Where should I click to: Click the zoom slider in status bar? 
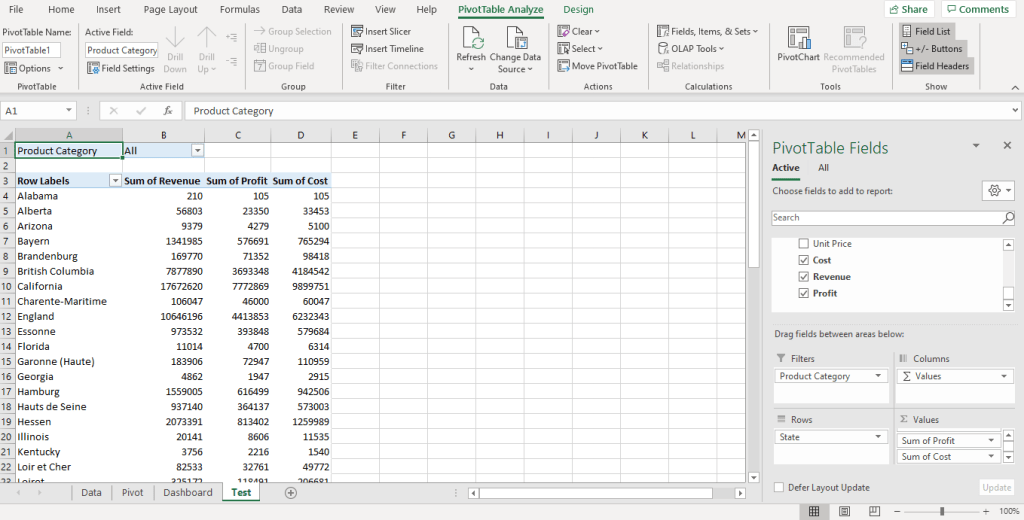point(941,511)
